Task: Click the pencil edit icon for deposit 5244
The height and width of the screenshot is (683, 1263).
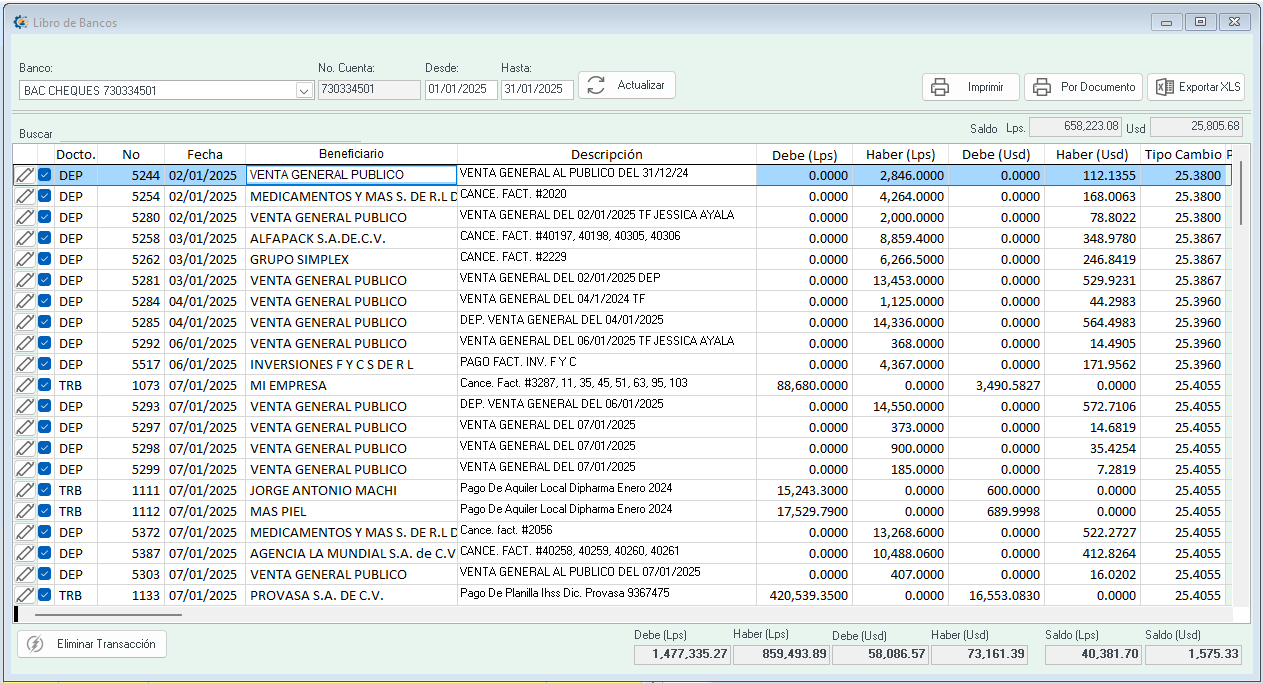Action: point(25,175)
